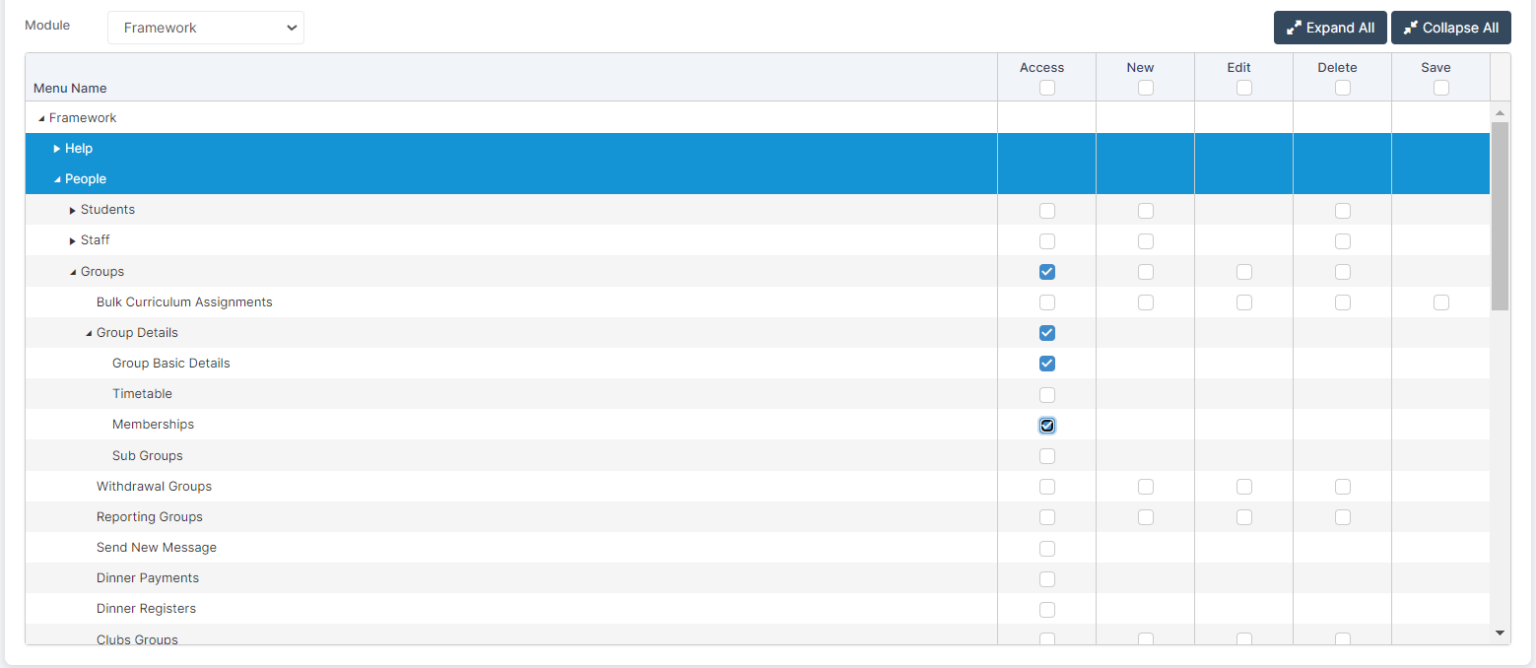1536x668 pixels.
Task: Uncheck Access for Memberships row
Action: coord(1047,425)
